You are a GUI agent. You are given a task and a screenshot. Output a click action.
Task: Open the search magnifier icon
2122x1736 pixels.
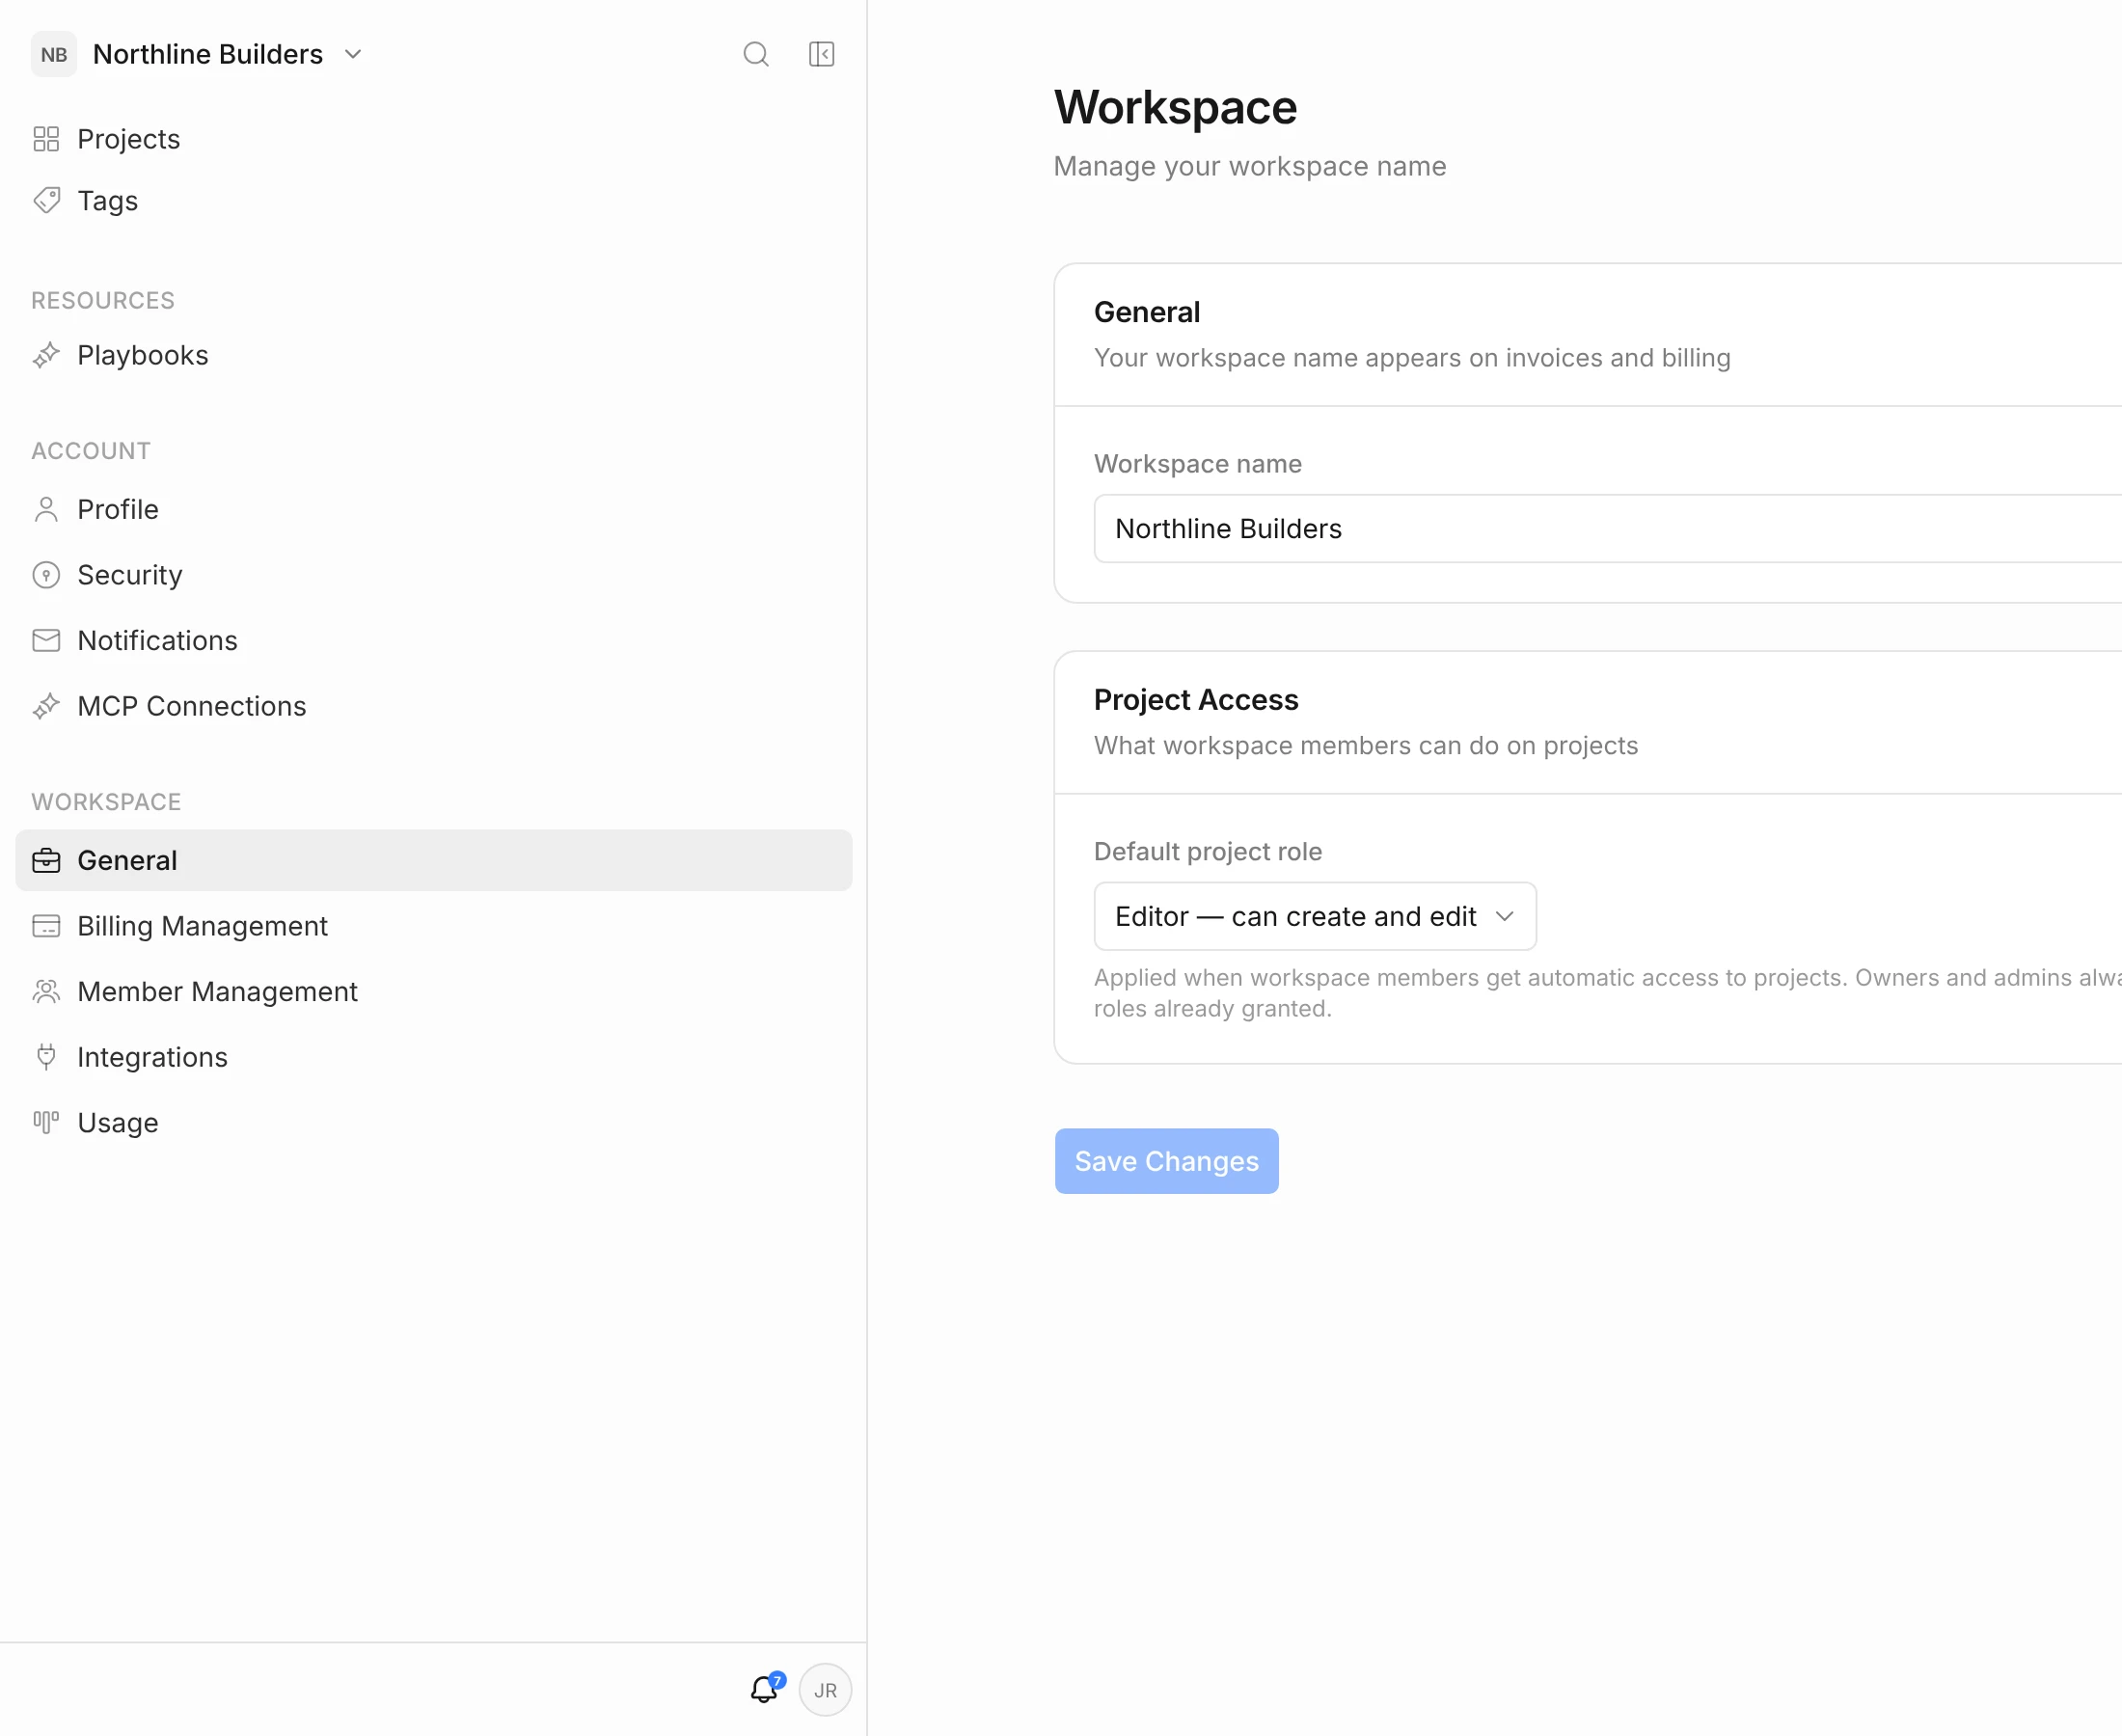click(756, 54)
